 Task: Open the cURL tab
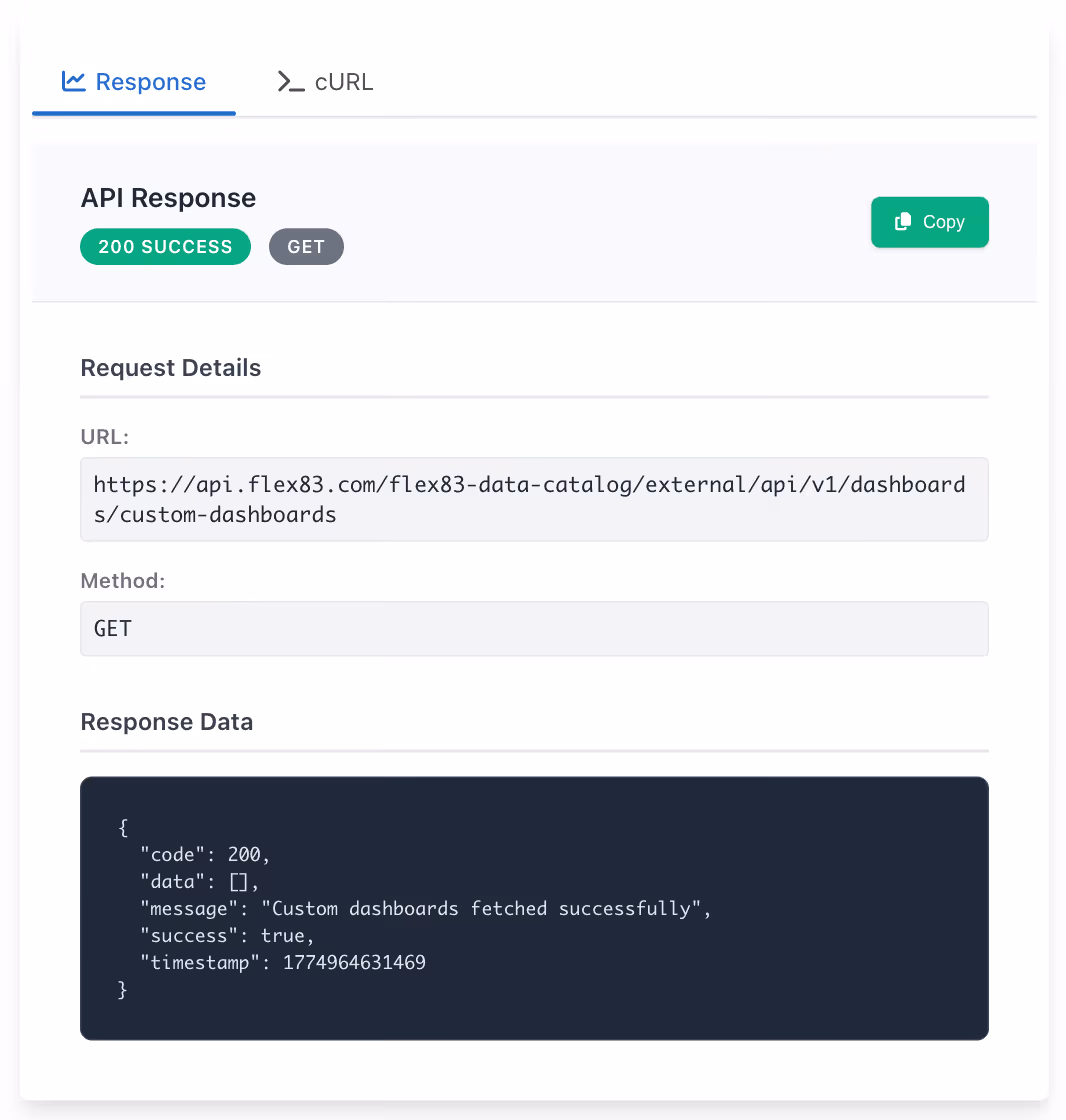pos(325,82)
